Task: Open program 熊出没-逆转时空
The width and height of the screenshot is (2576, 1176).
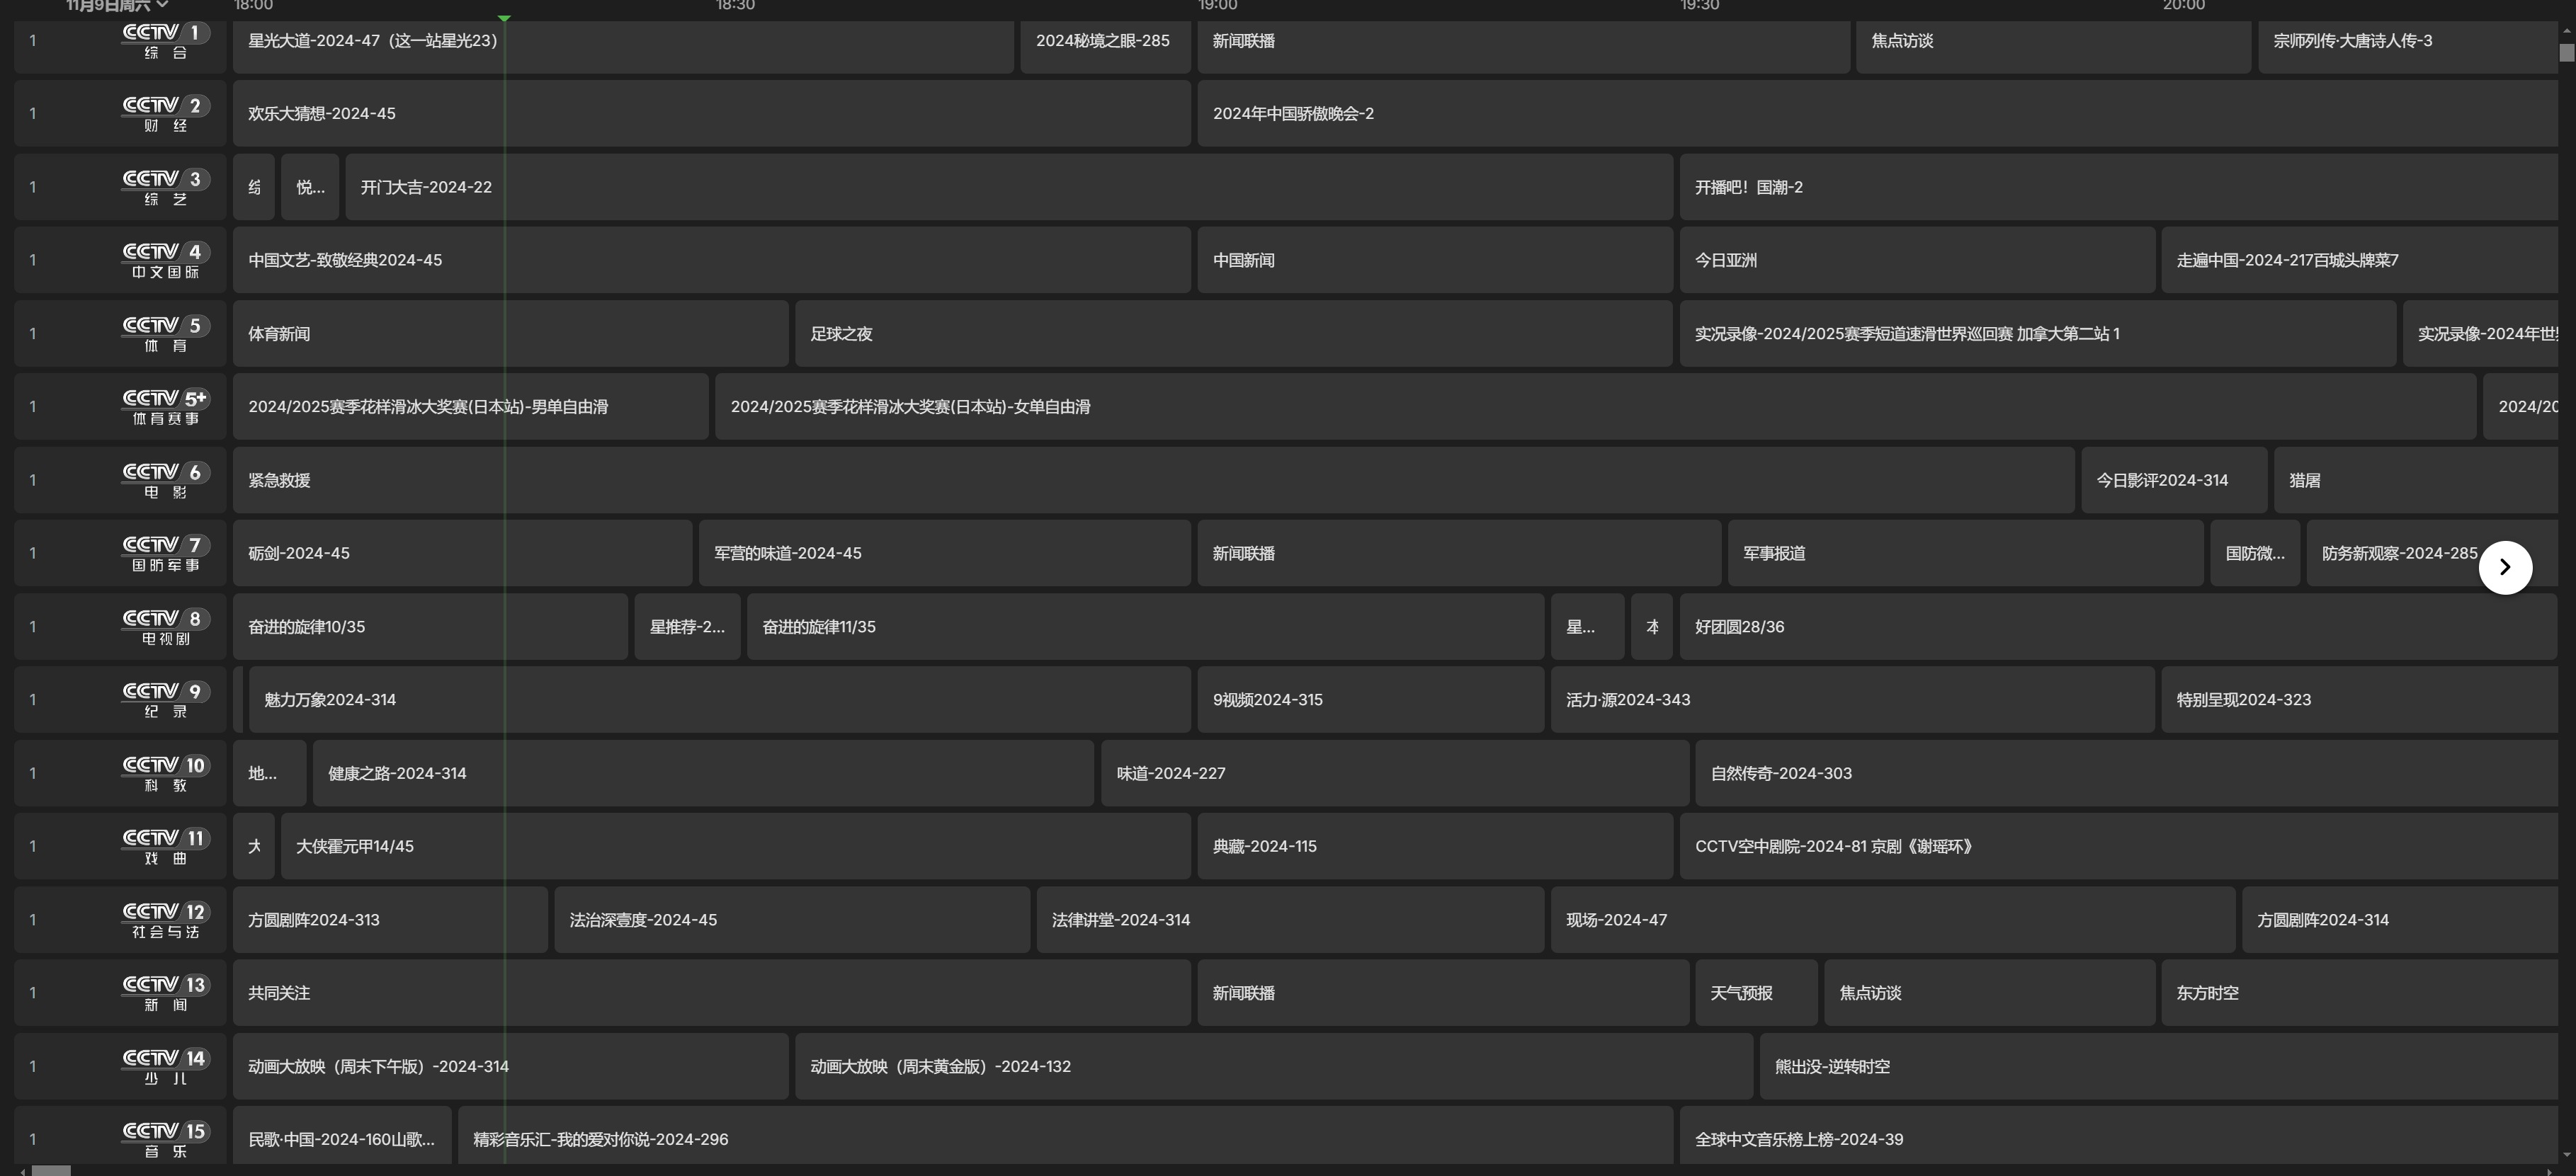Action: click(2159, 1066)
